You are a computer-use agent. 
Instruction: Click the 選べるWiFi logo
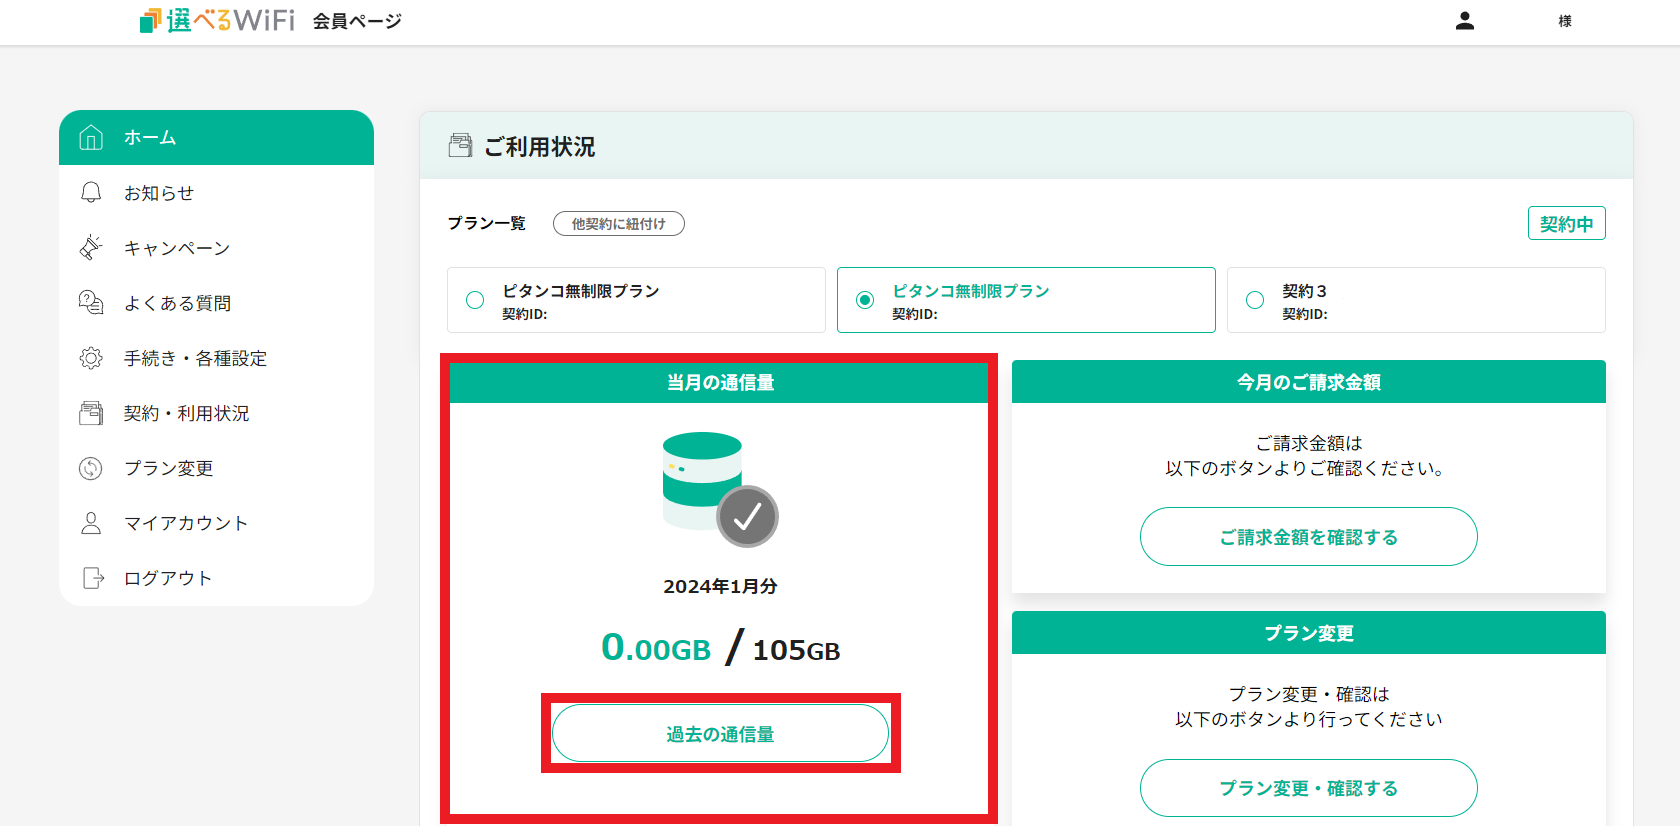tap(217, 20)
